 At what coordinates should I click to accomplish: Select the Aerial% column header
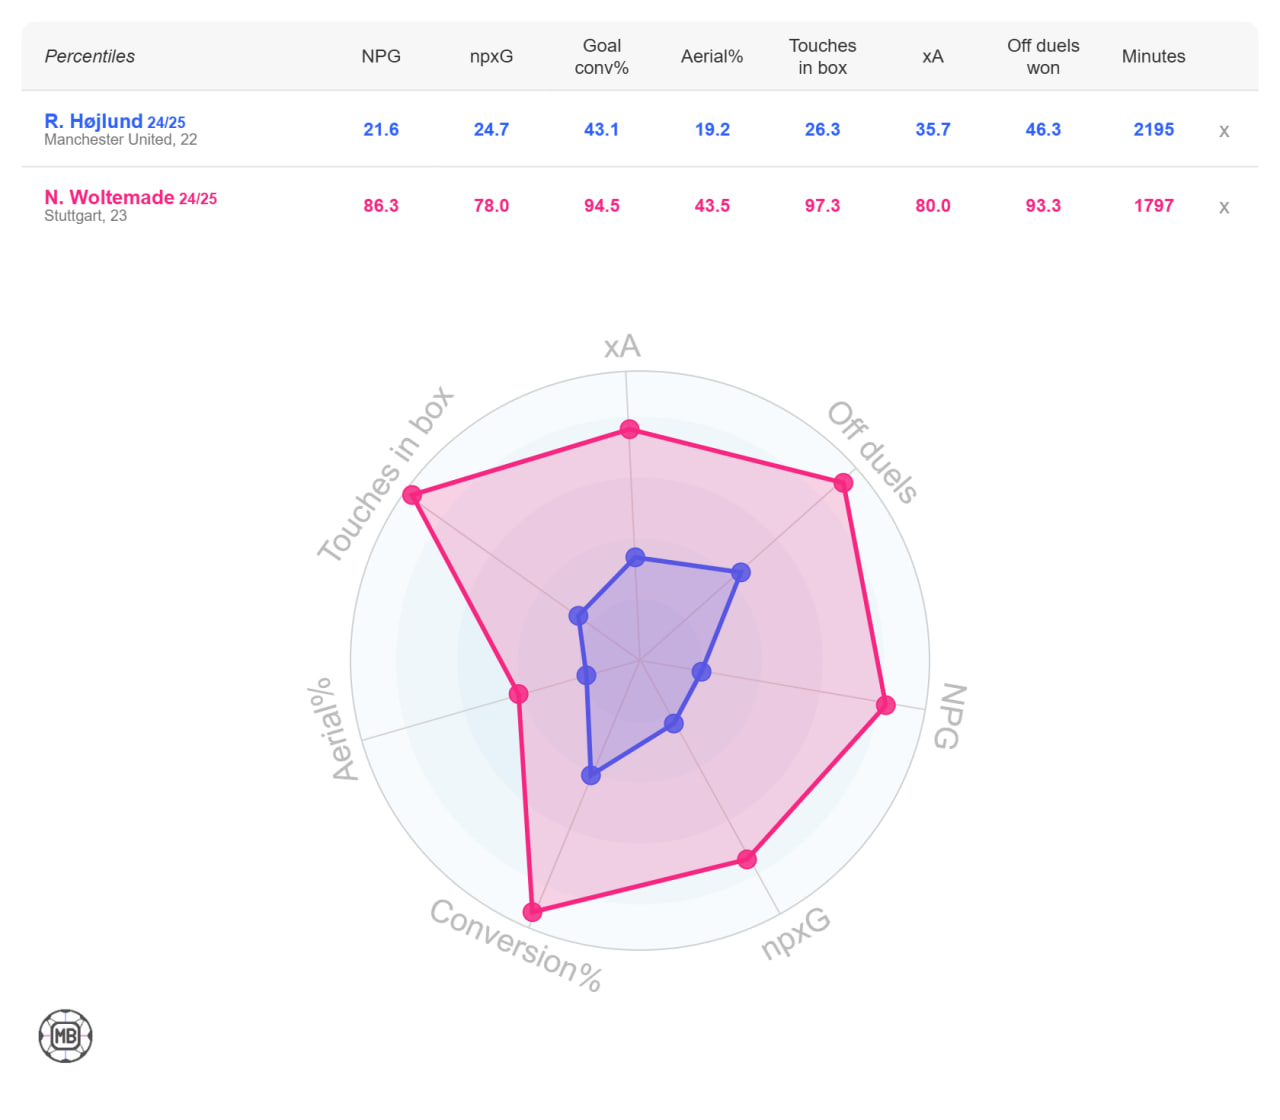tap(712, 57)
